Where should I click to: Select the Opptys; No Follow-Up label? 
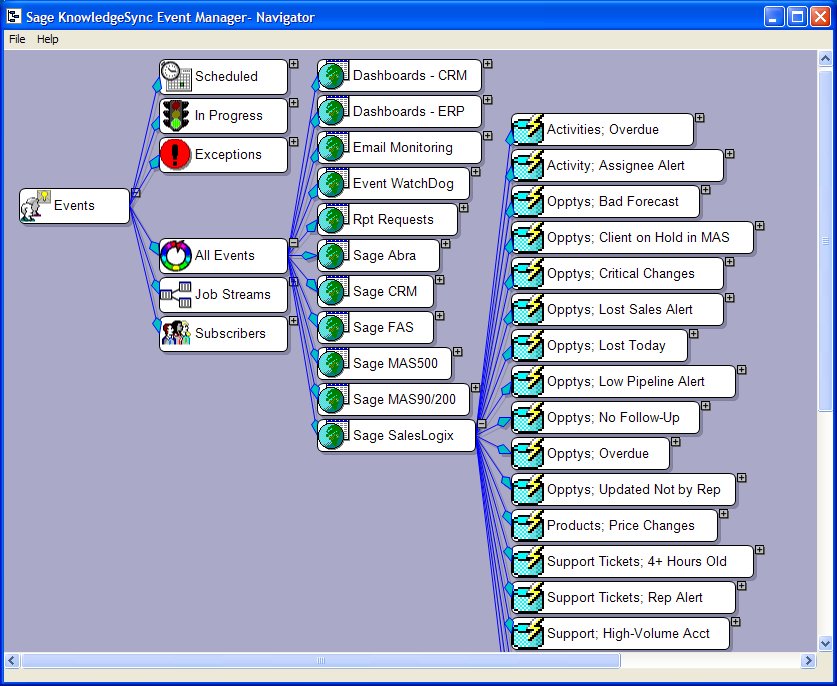tap(613, 417)
